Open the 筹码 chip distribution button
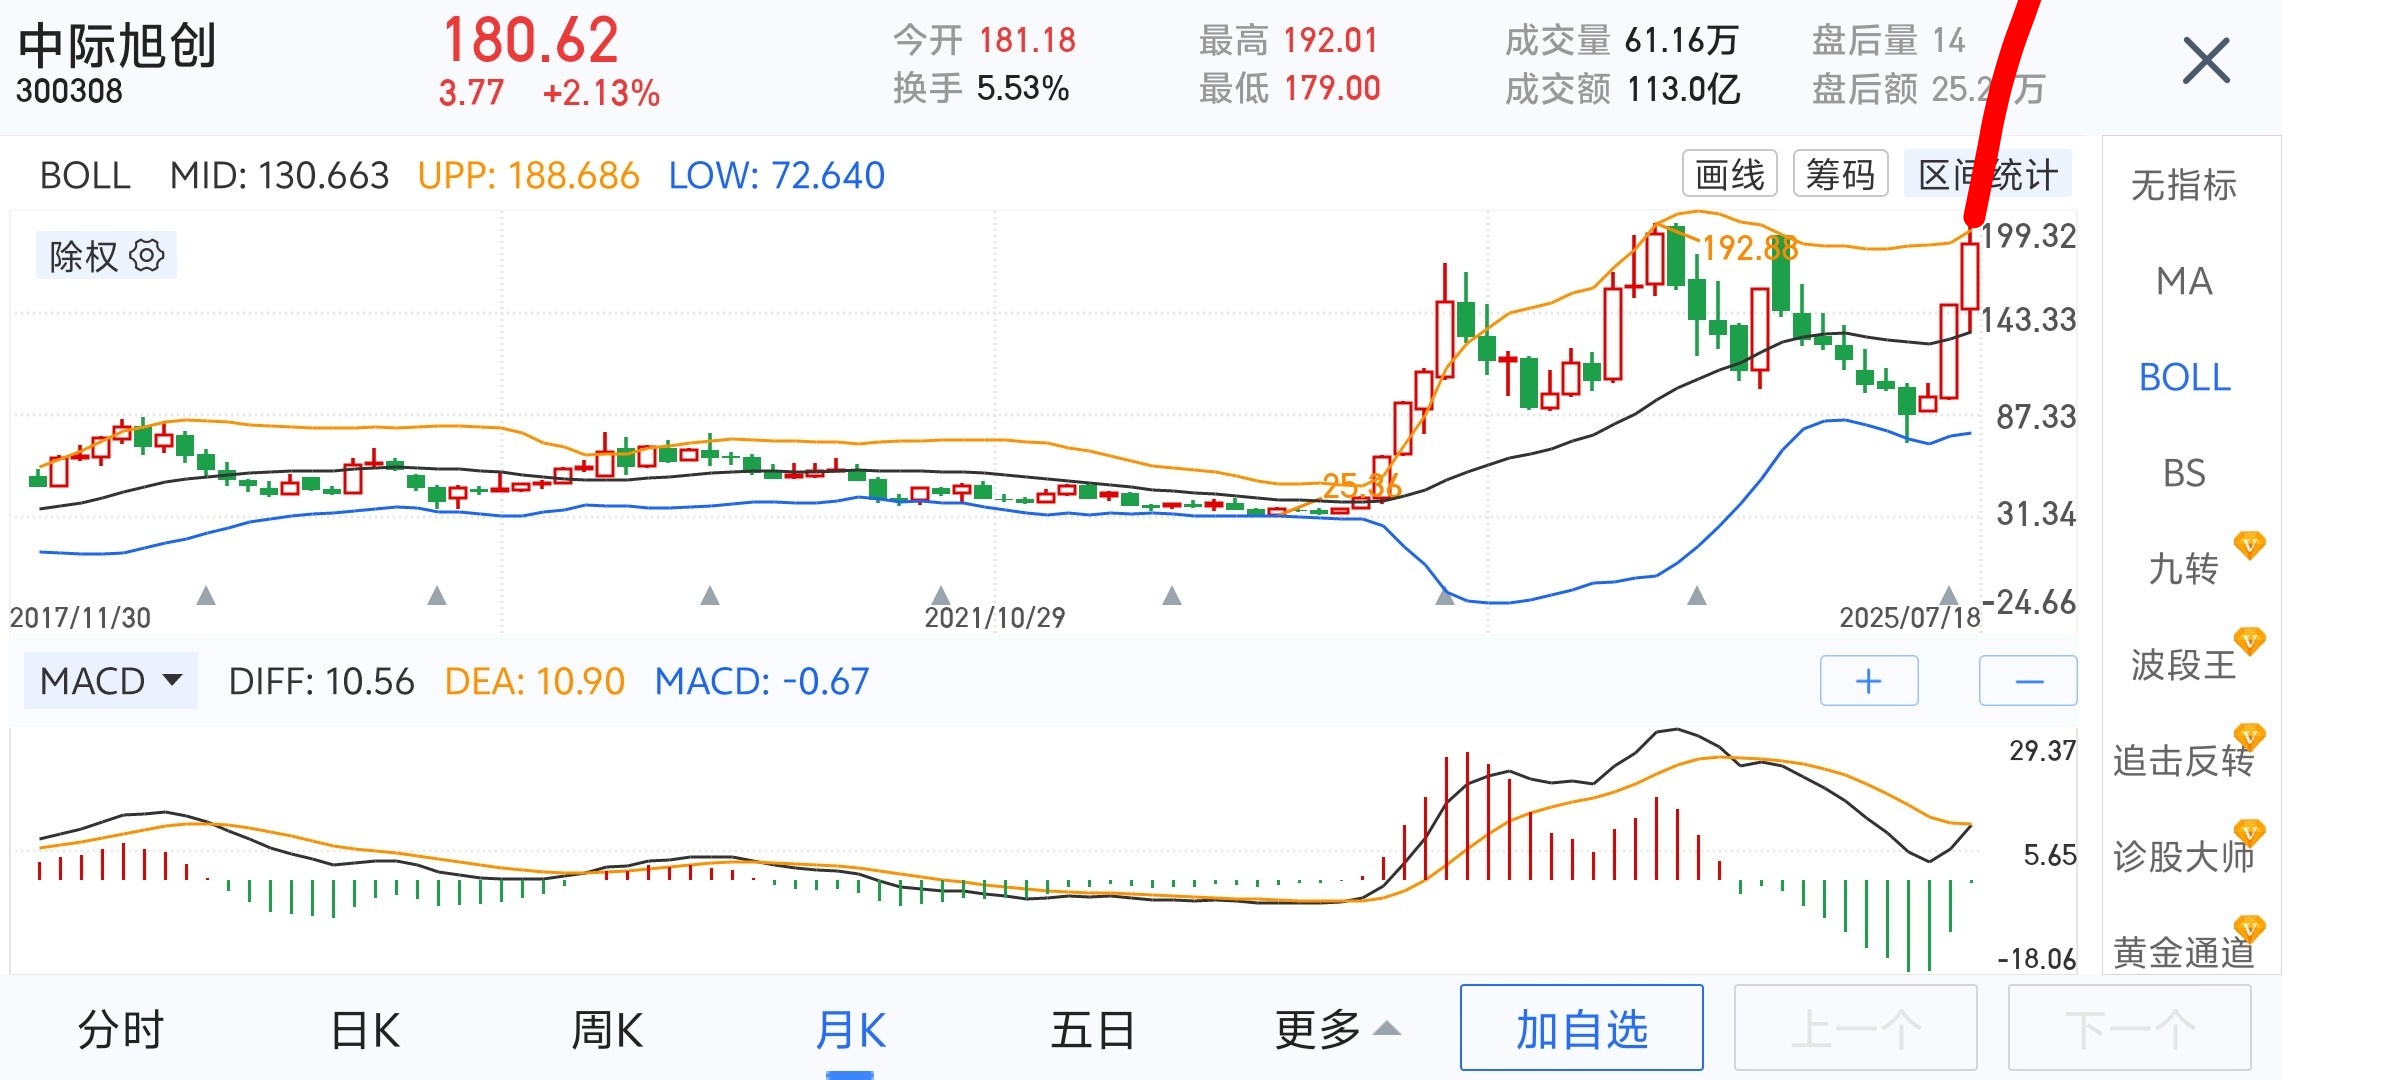2408x1080 pixels. pos(1840,174)
